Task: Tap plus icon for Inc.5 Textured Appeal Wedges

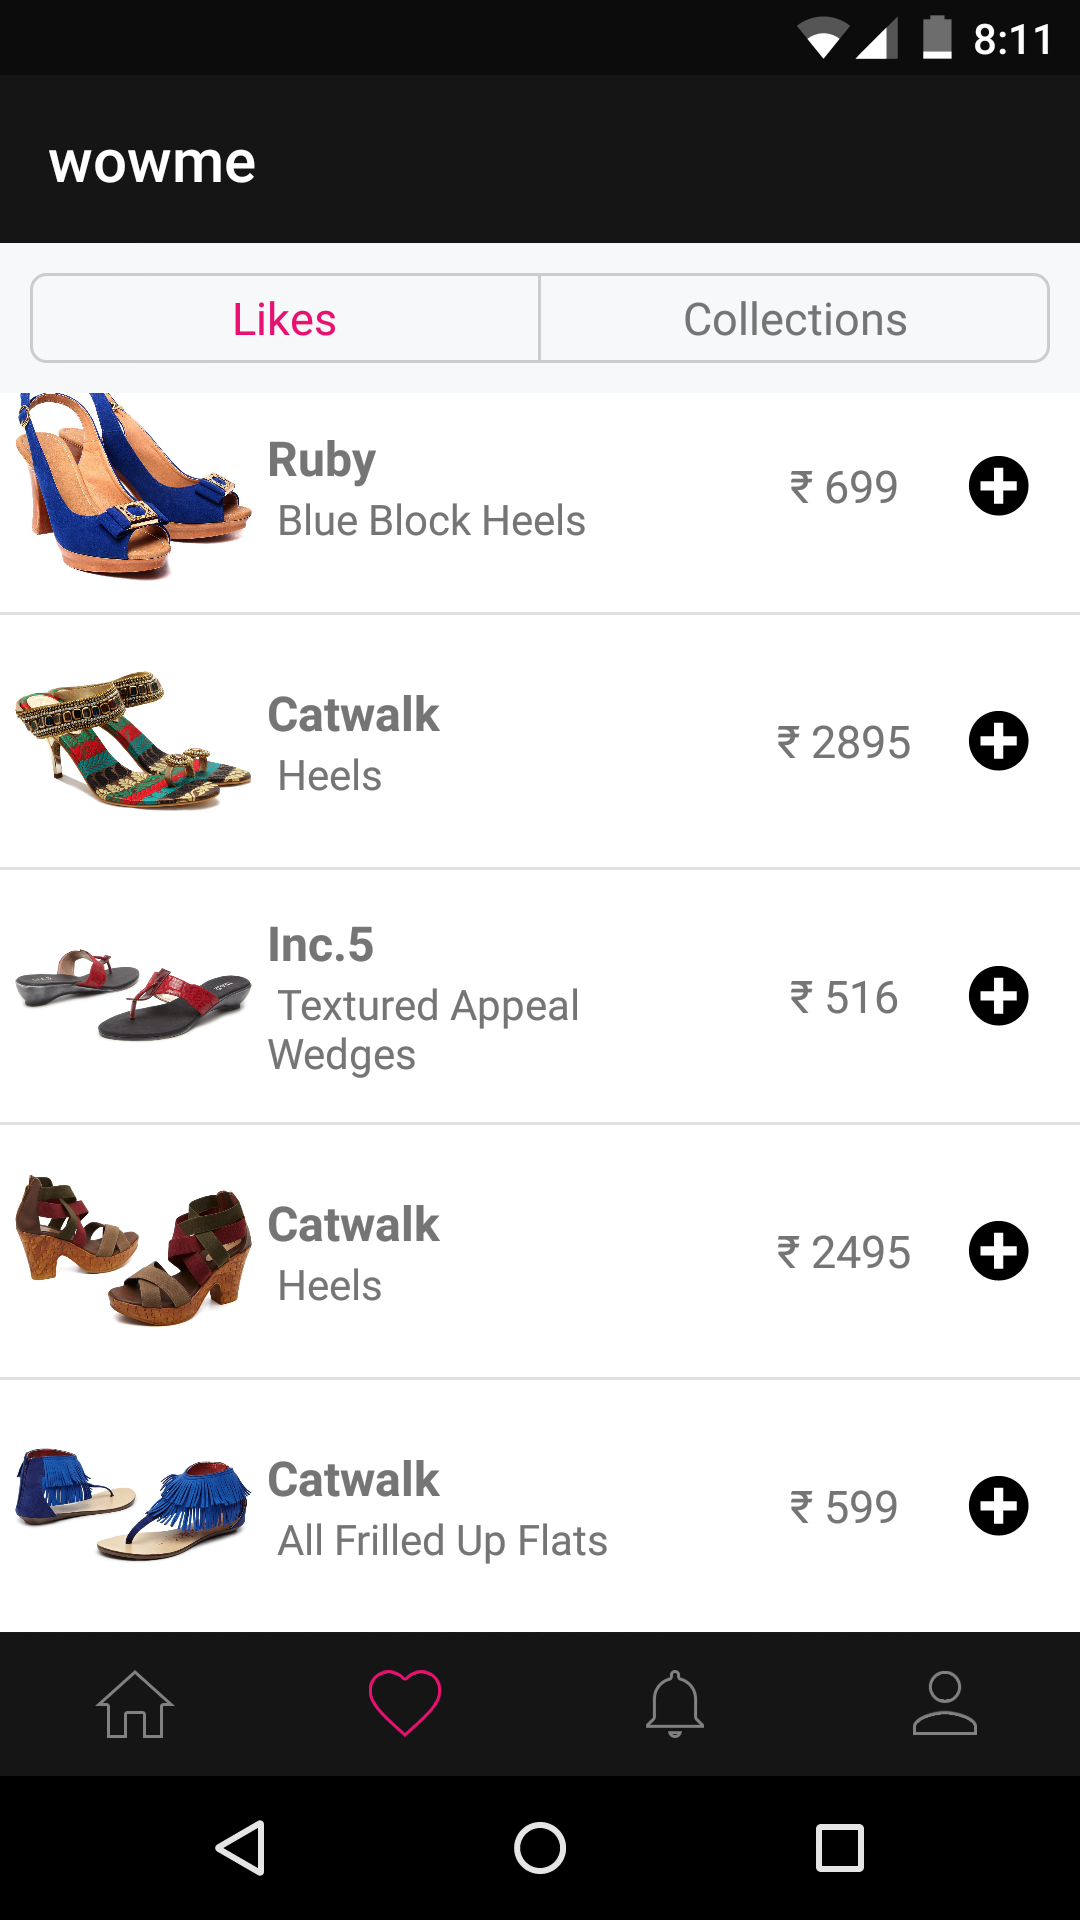Action: tap(998, 996)
